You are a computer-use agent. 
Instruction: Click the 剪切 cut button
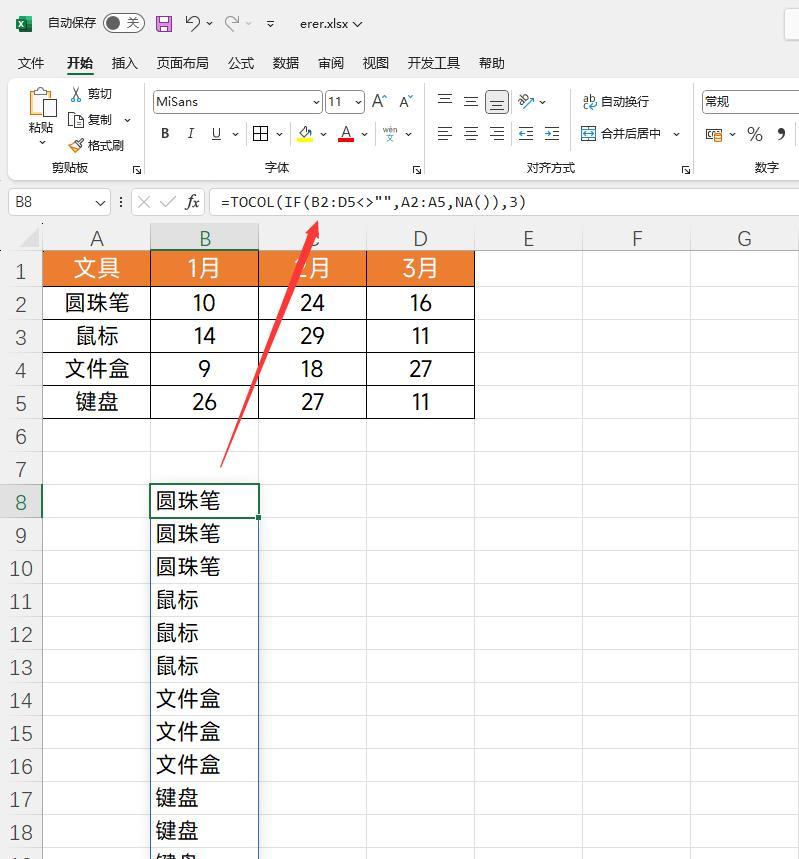pos(91,94)
